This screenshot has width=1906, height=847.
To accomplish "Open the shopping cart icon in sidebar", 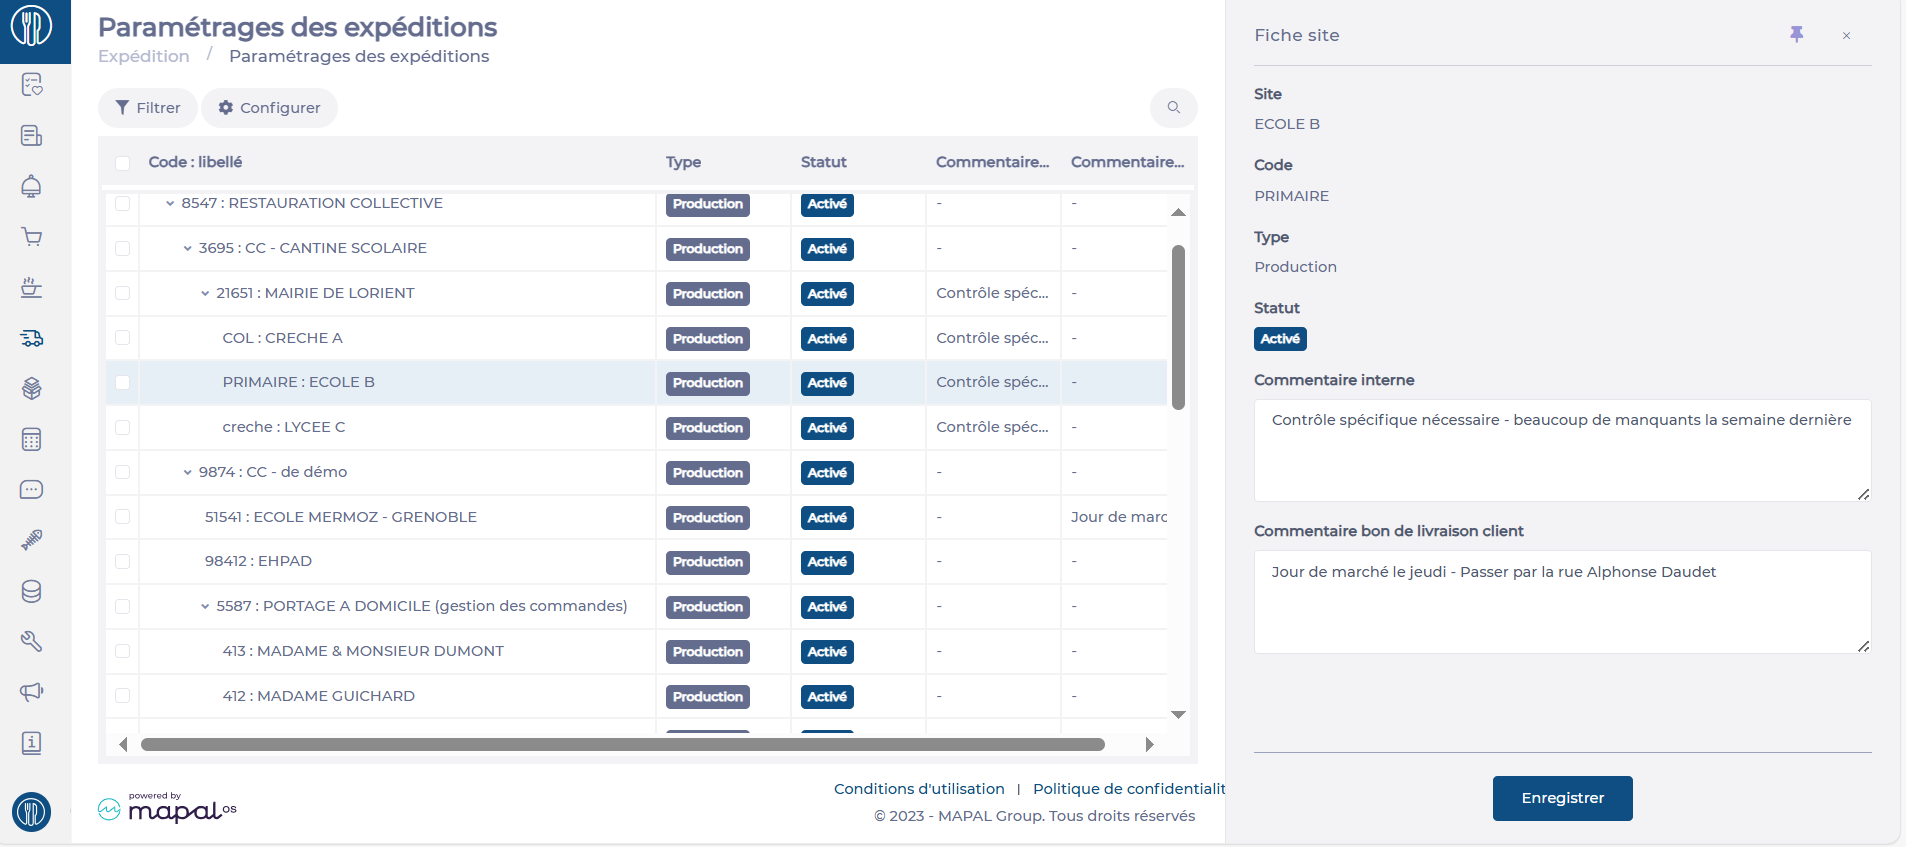I will (32, 237).
